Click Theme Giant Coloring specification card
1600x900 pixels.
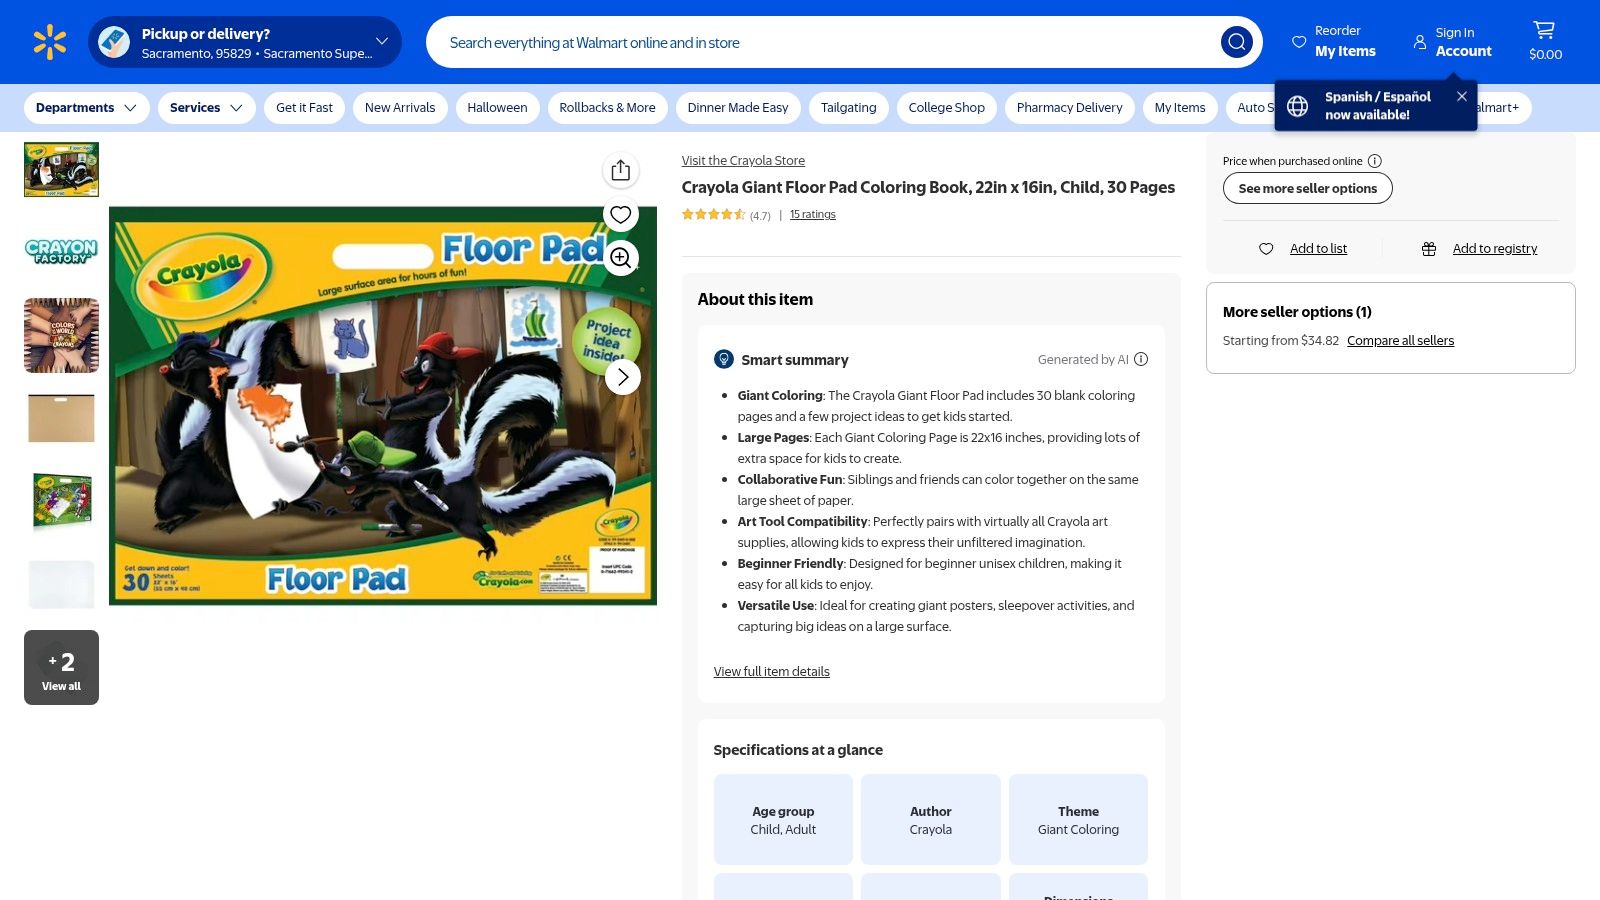coord(1078,819)
